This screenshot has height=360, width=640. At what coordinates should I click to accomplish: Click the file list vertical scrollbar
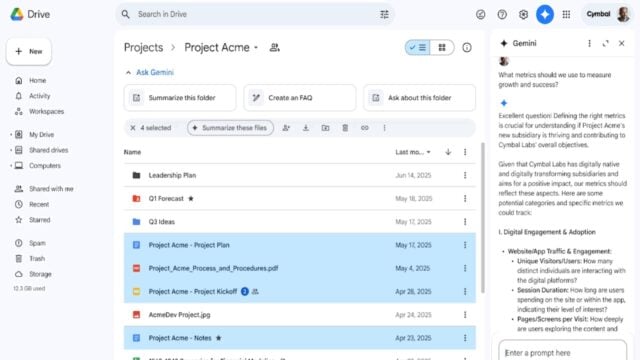pyautogui.click(x=482, y=218)
